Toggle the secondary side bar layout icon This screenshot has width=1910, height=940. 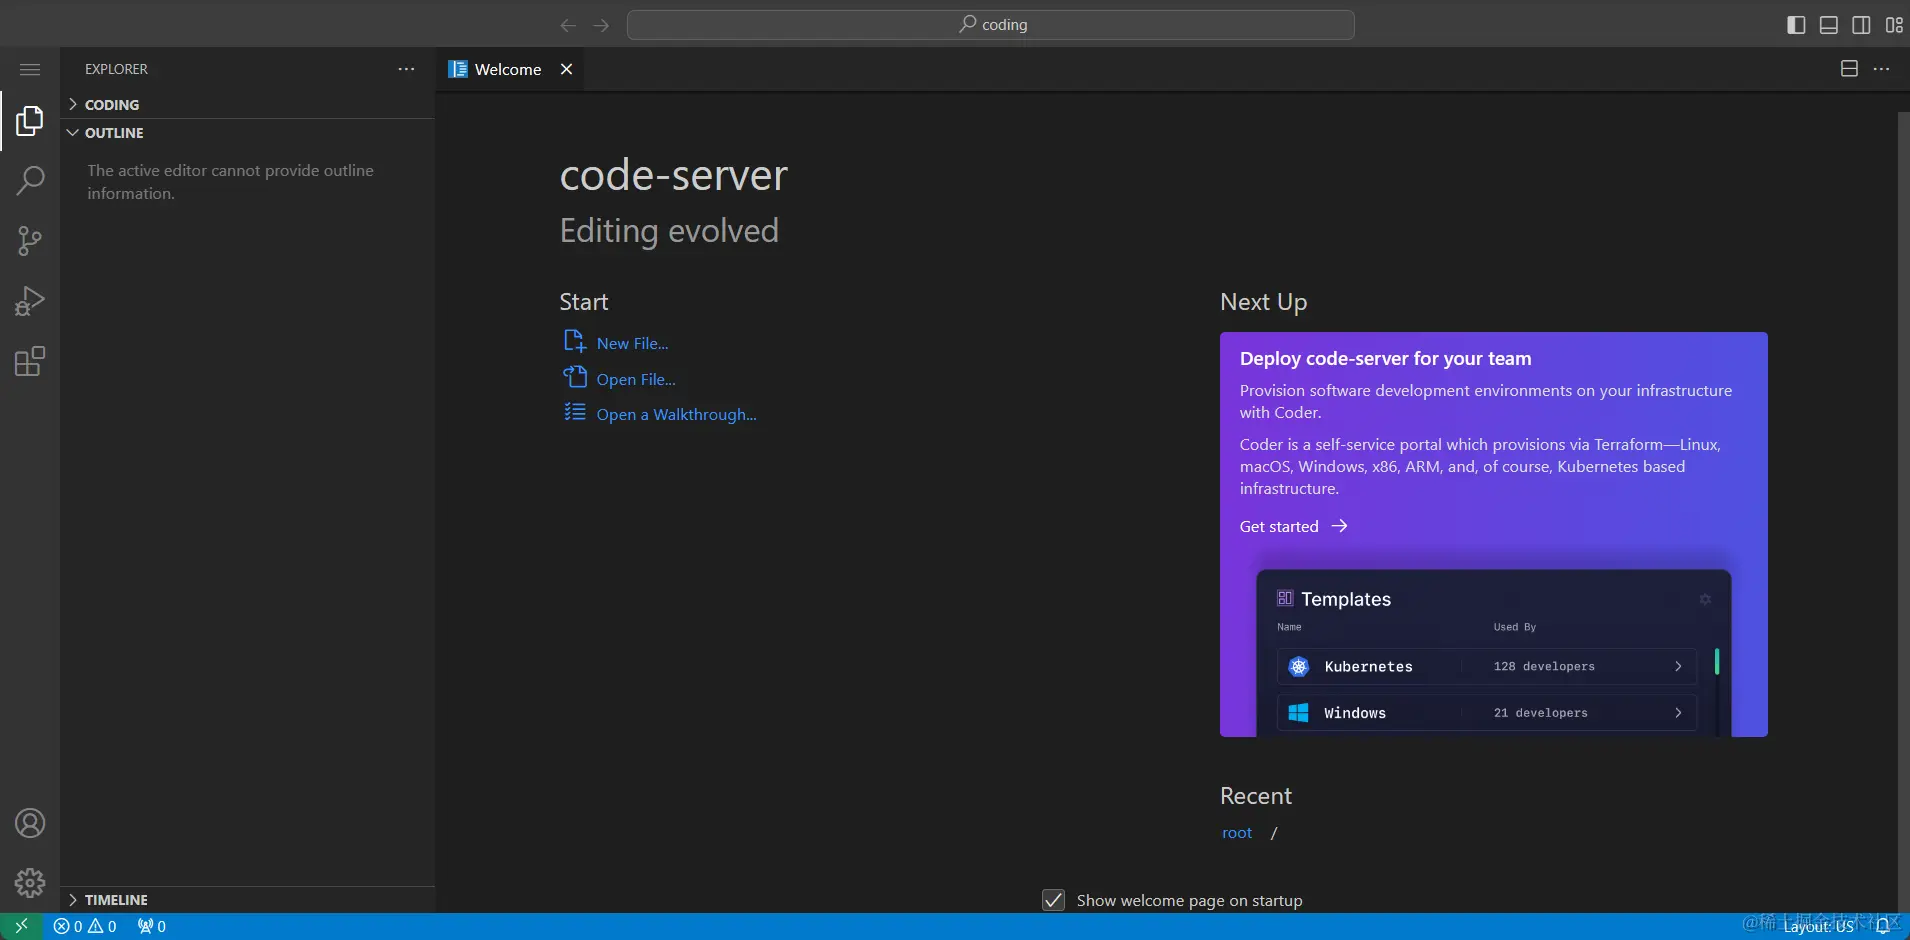tap(1861, 25)
